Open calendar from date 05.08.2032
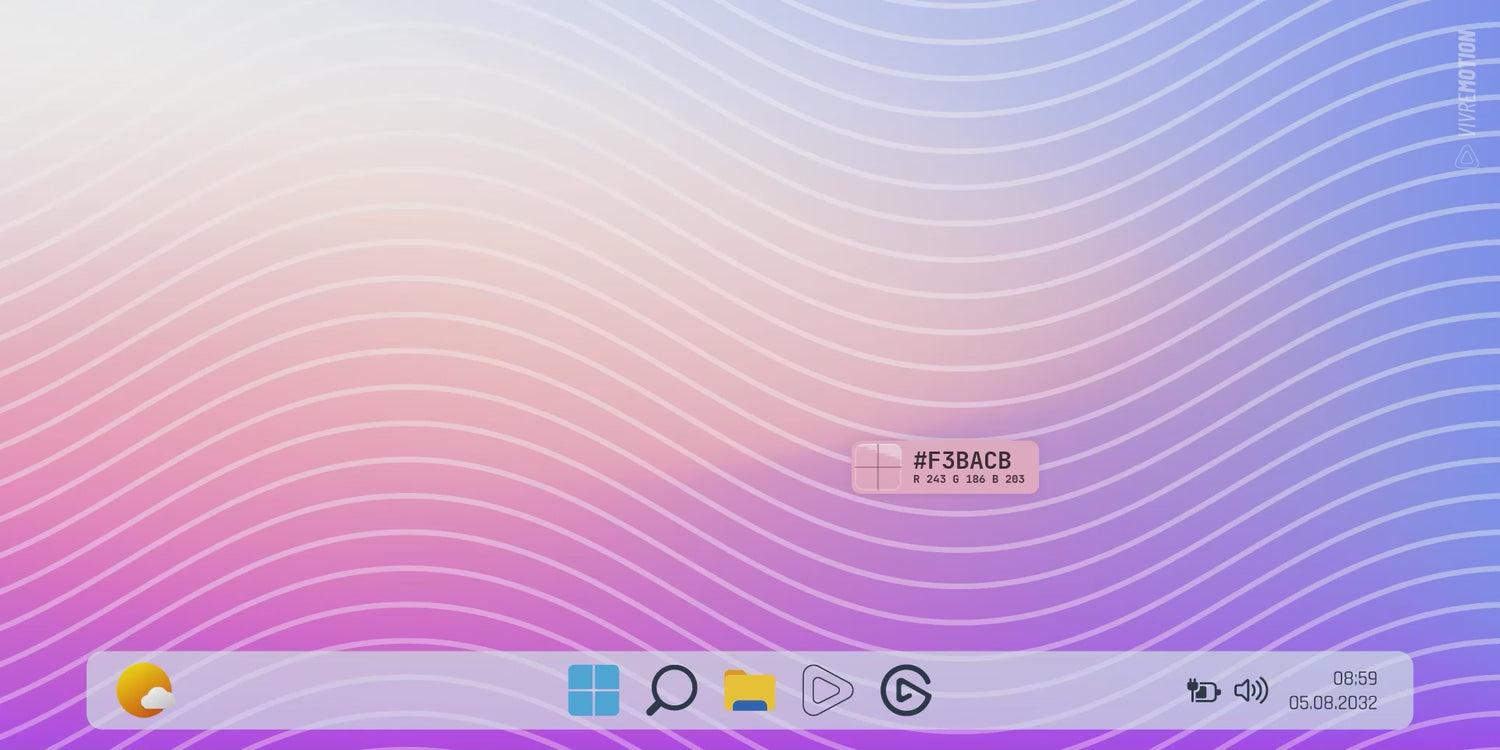Viewport: 1500px width, 750px height. tap(1333, 703)
